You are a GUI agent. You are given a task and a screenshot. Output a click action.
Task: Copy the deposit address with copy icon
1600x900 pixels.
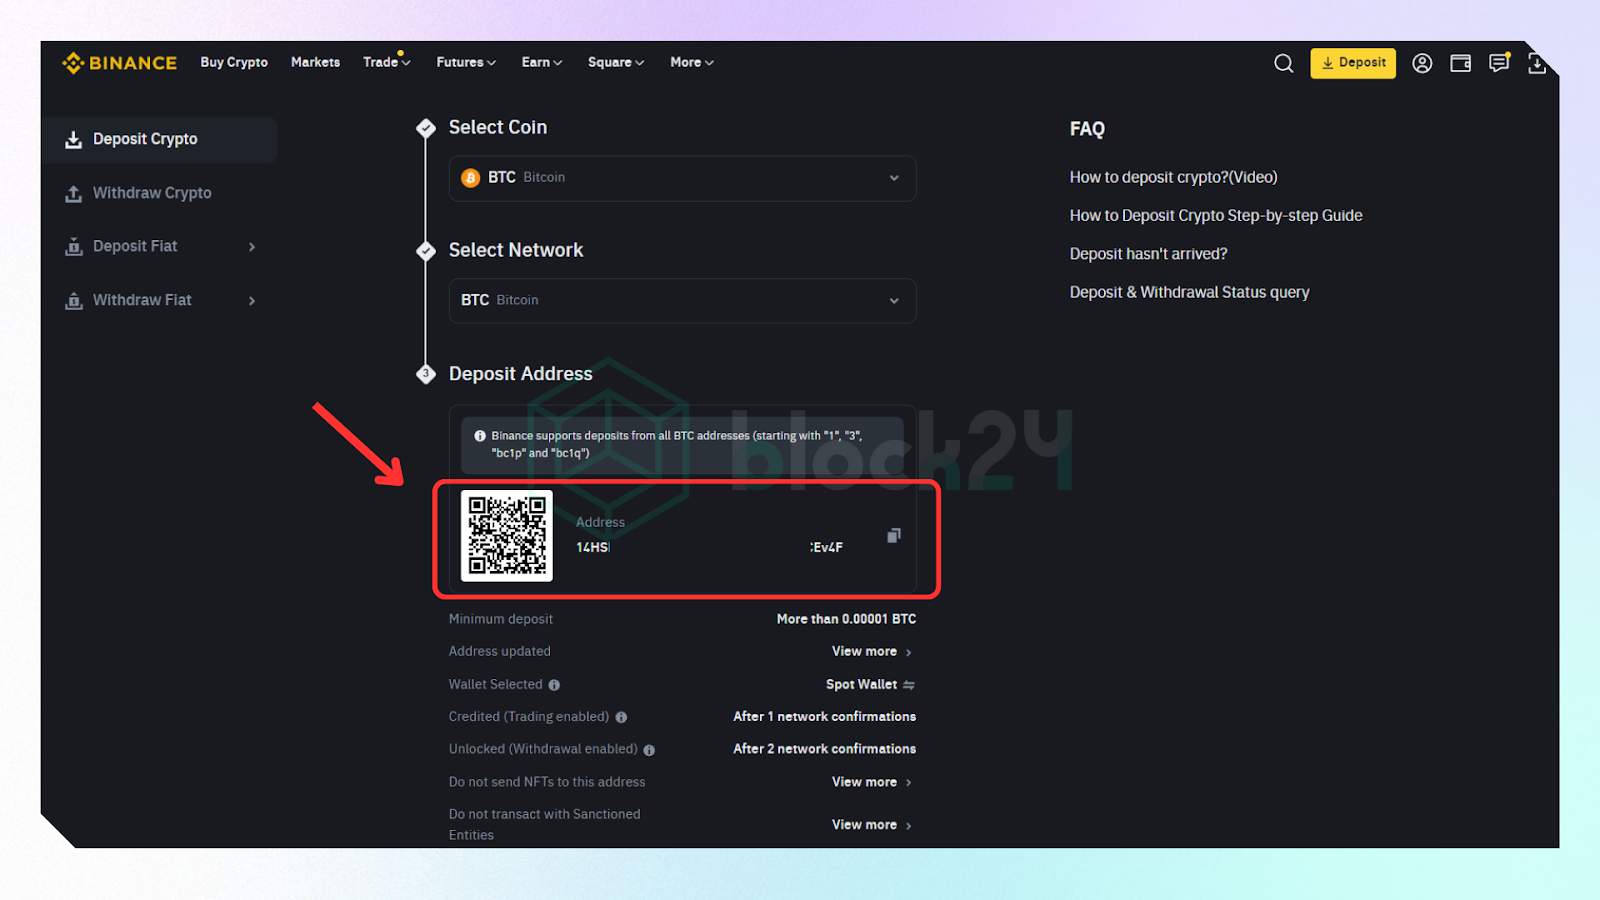893,536
